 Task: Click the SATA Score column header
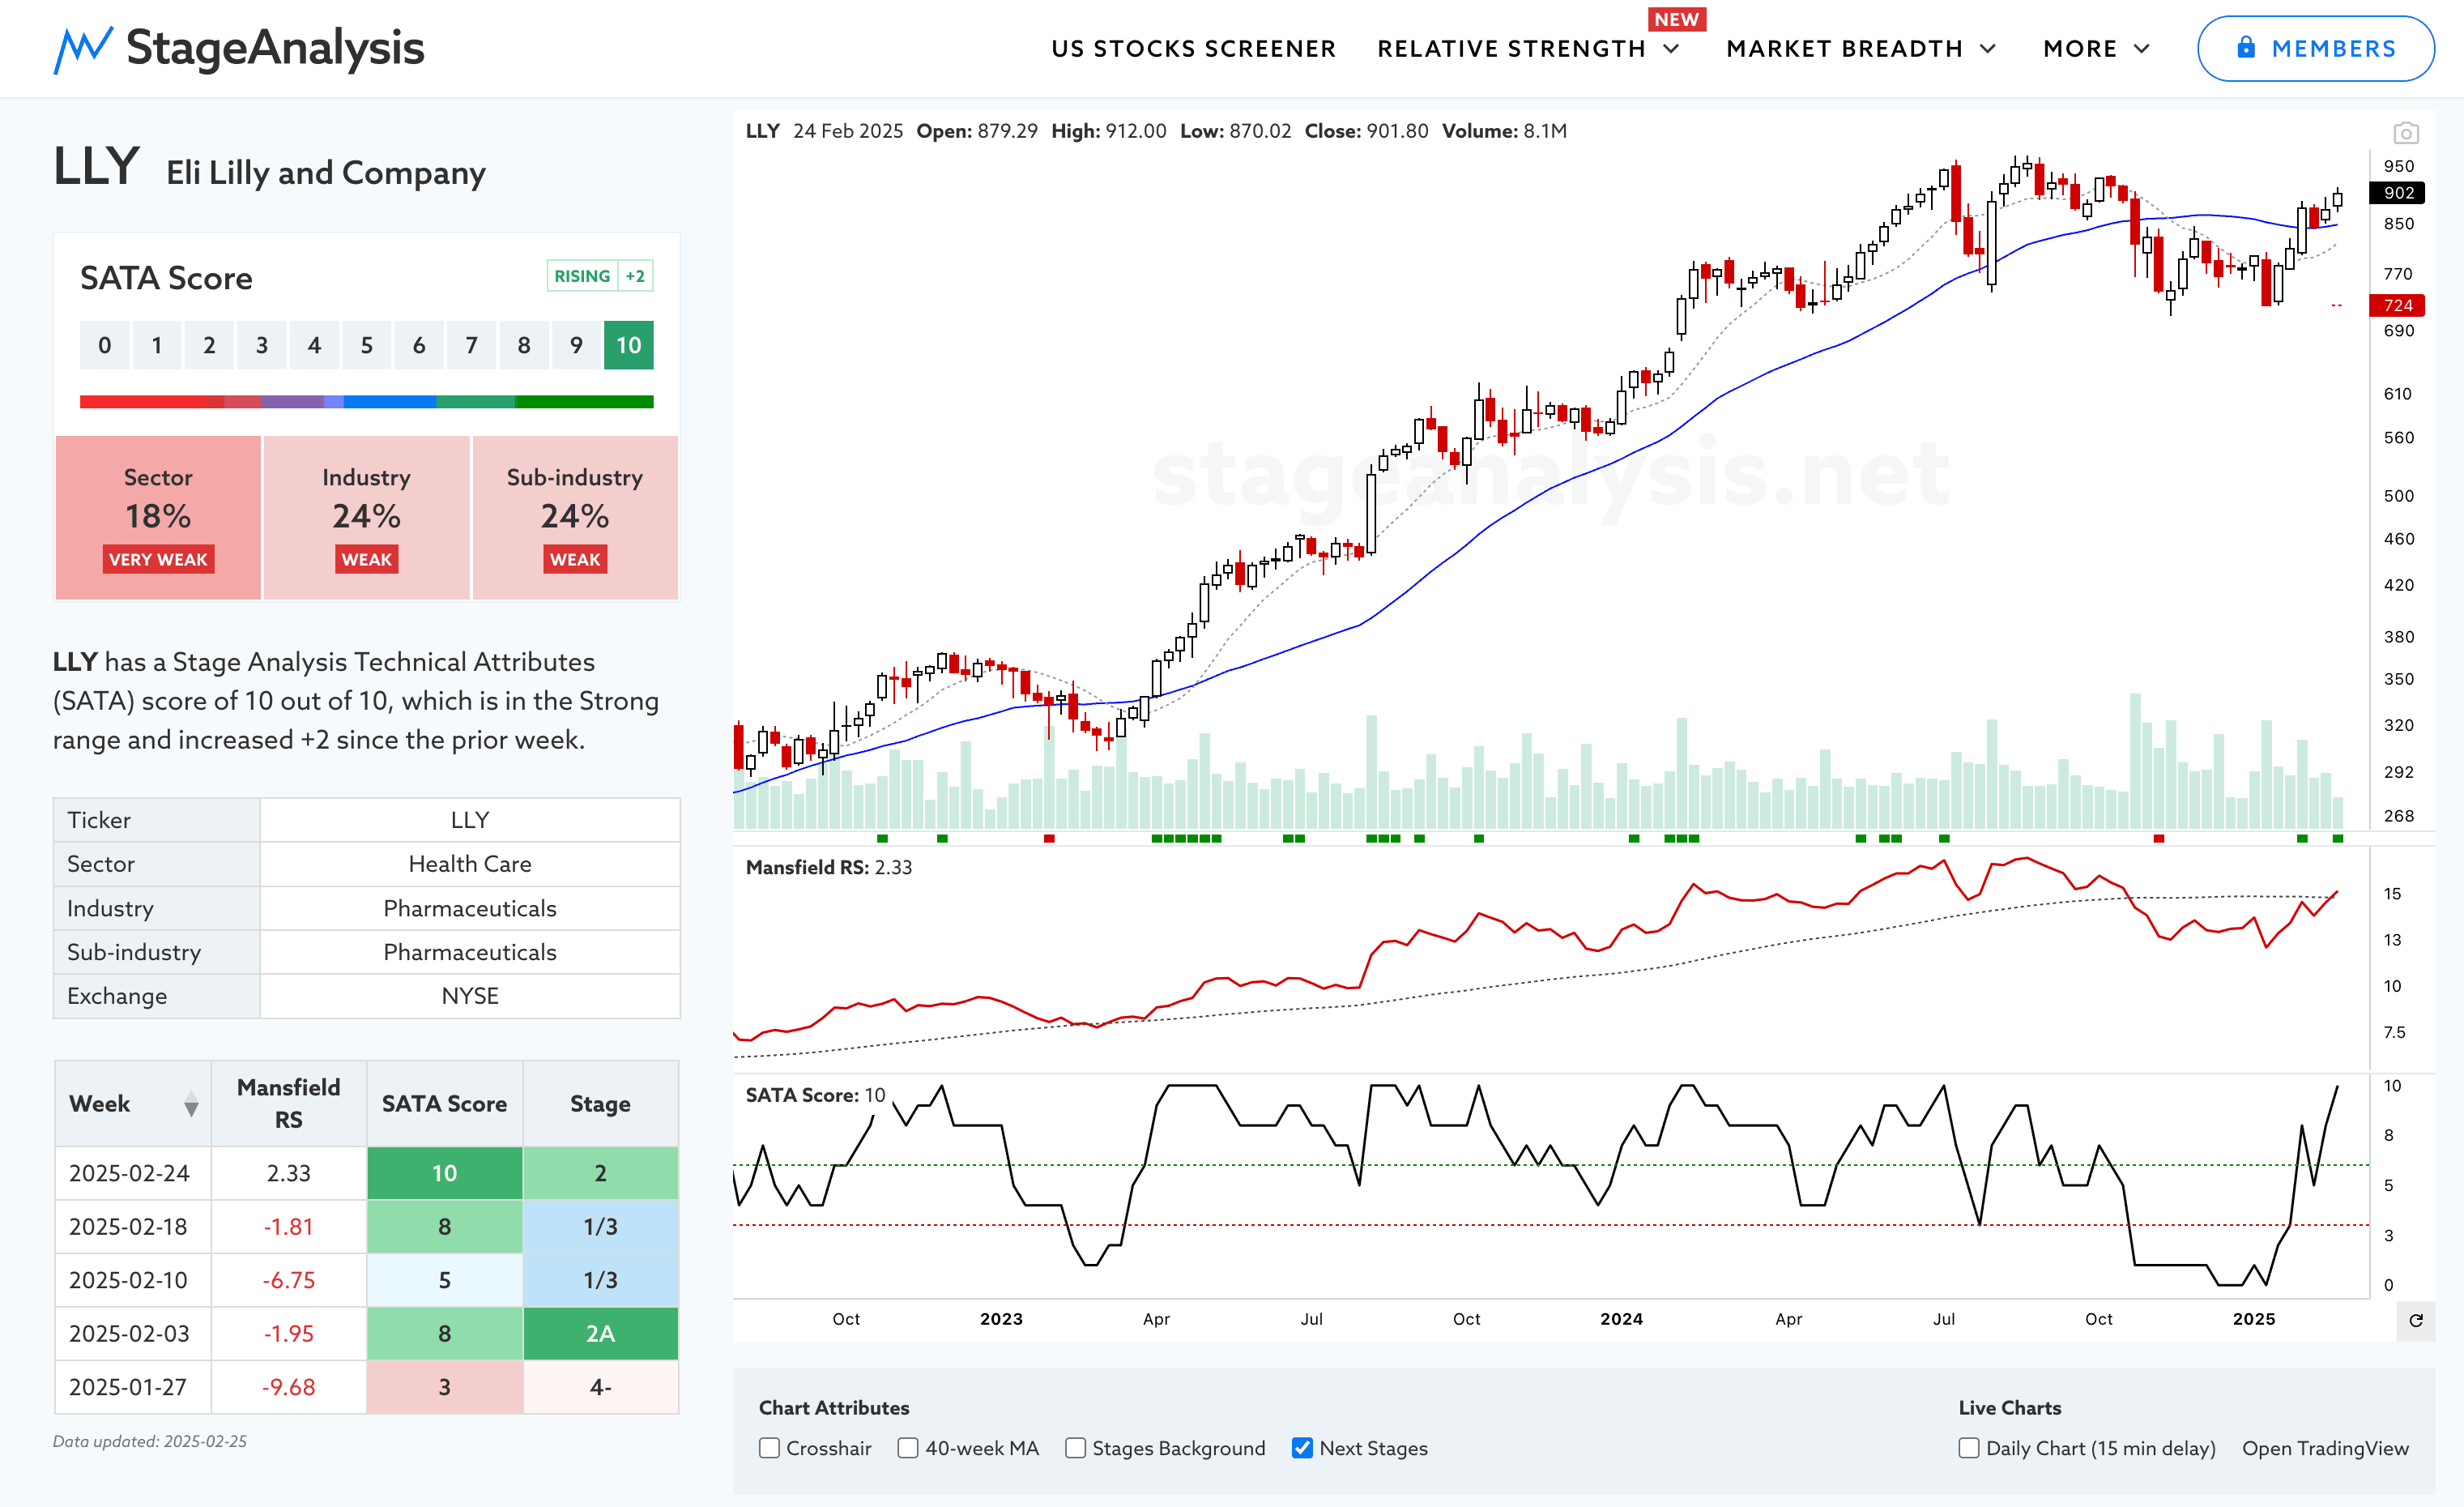[444, 1104]
